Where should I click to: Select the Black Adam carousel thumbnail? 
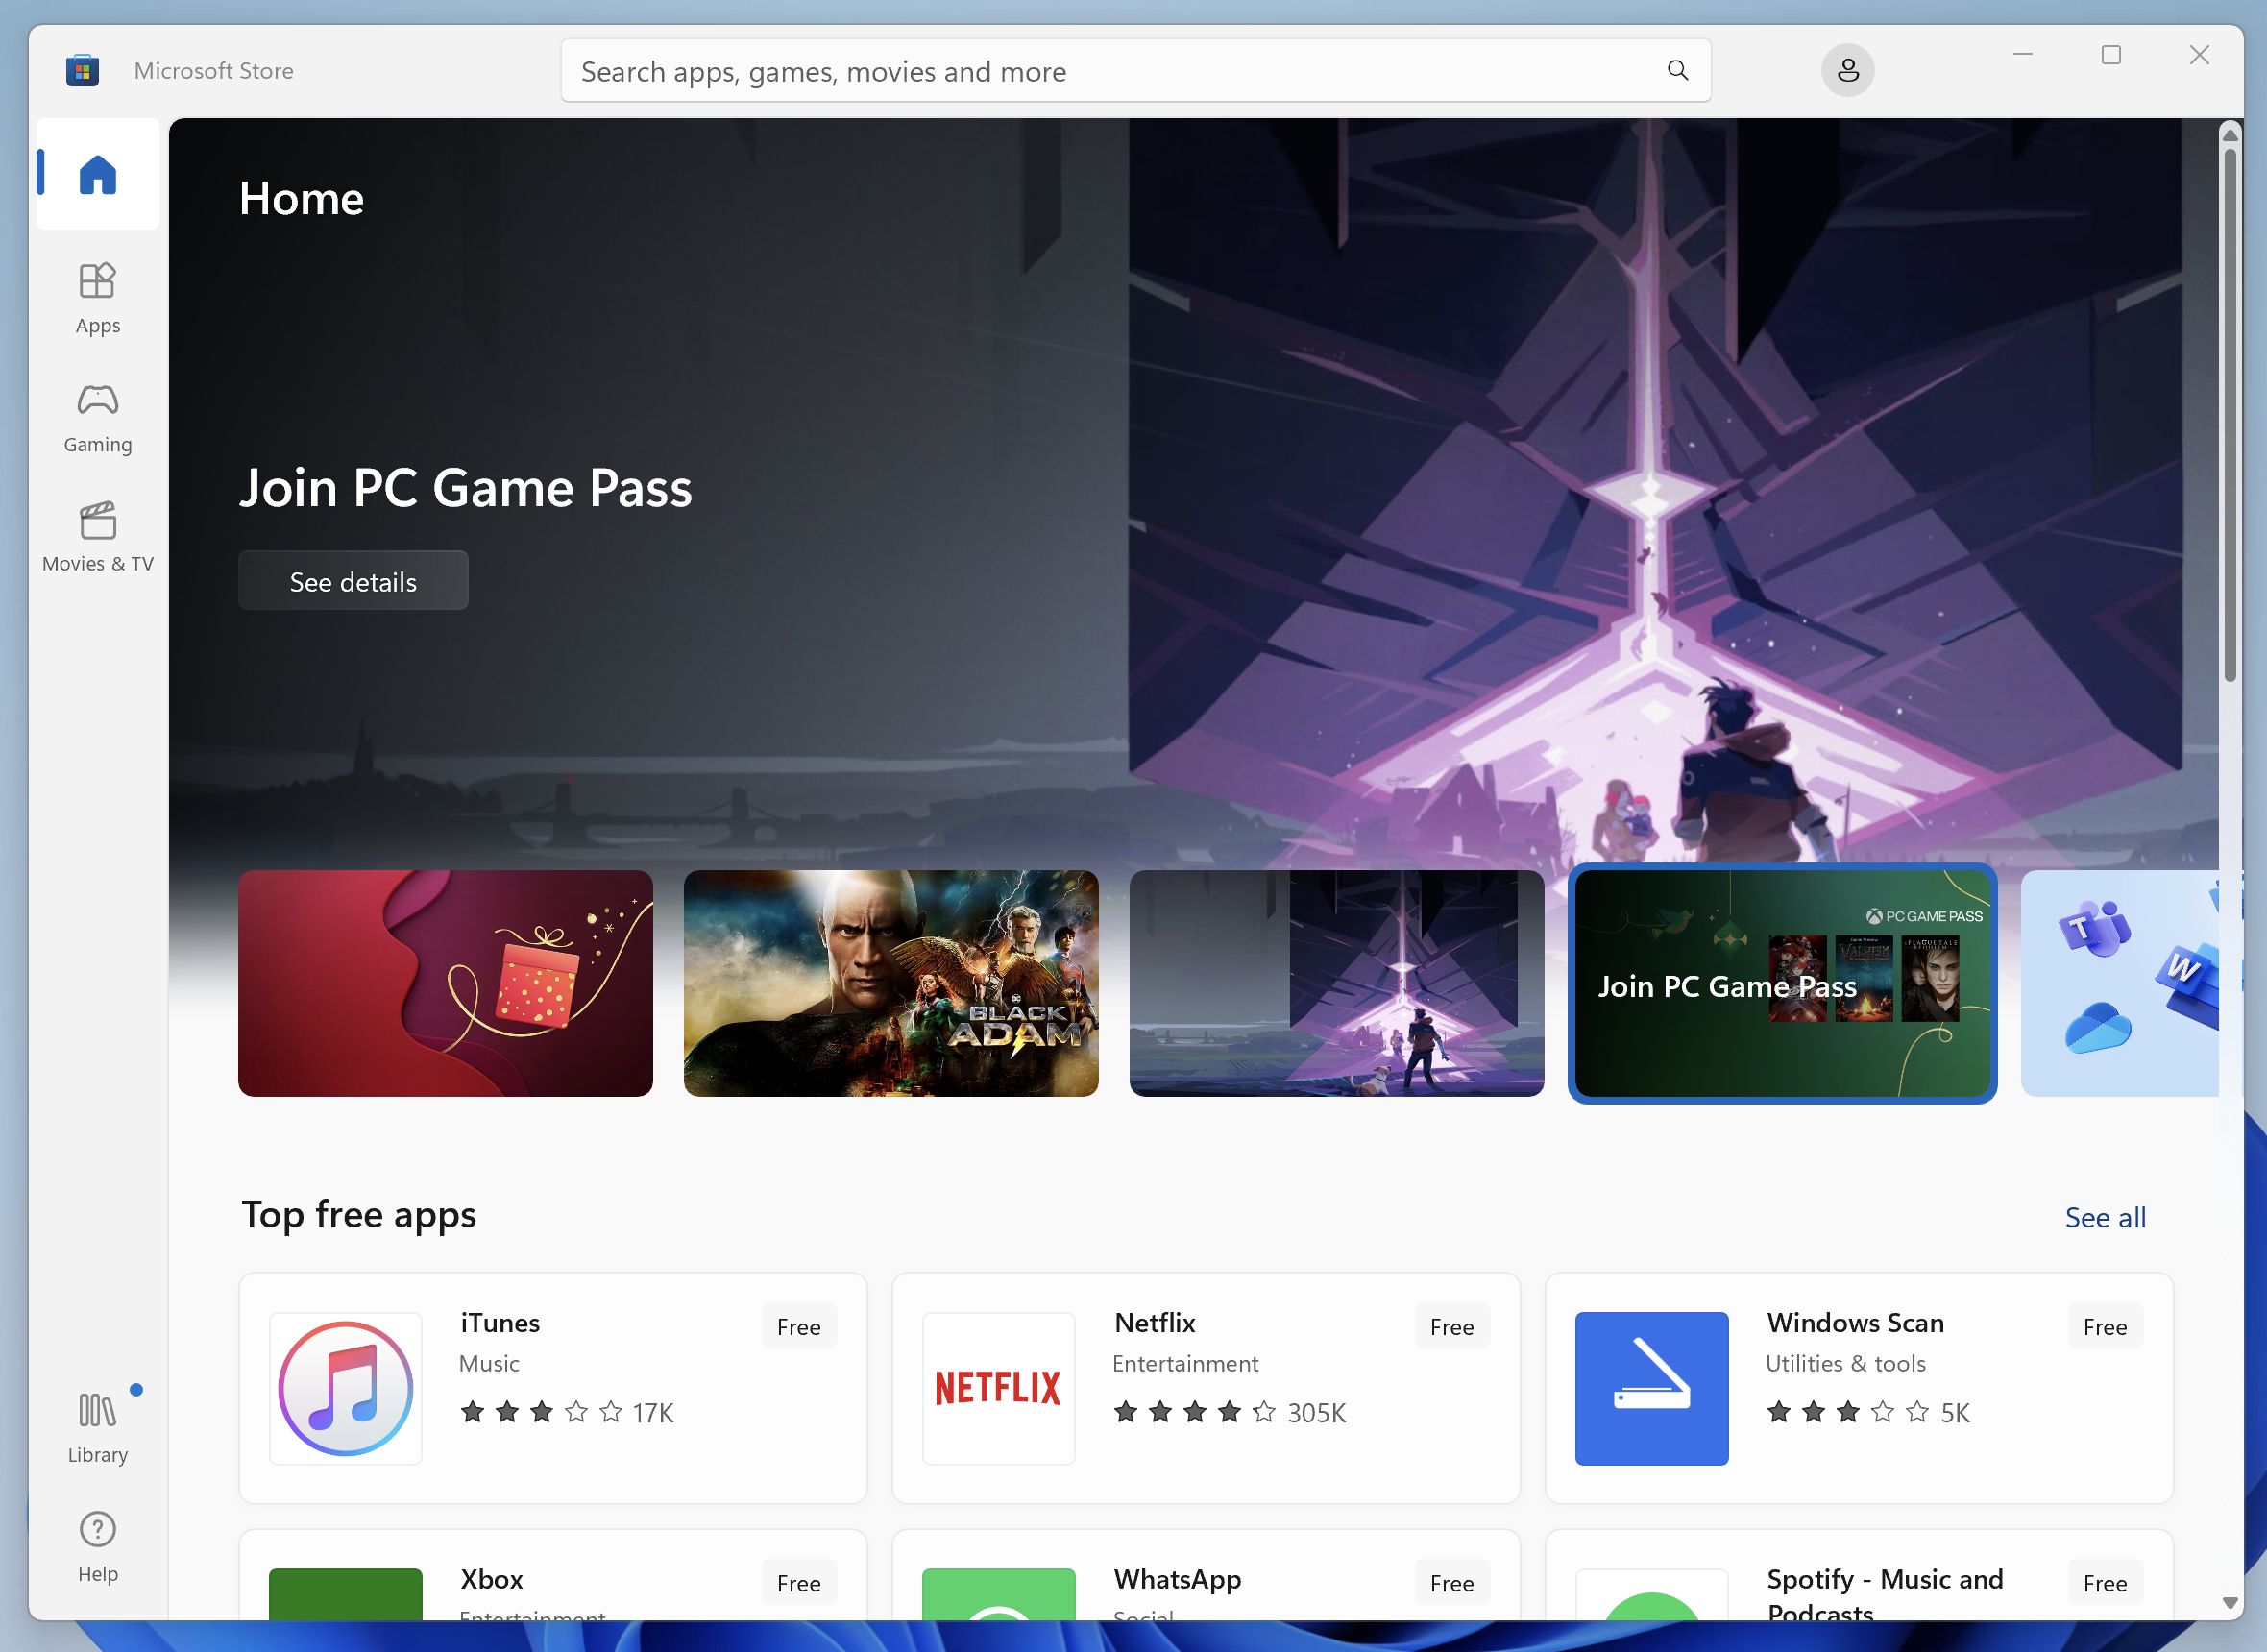coord(890,983)
